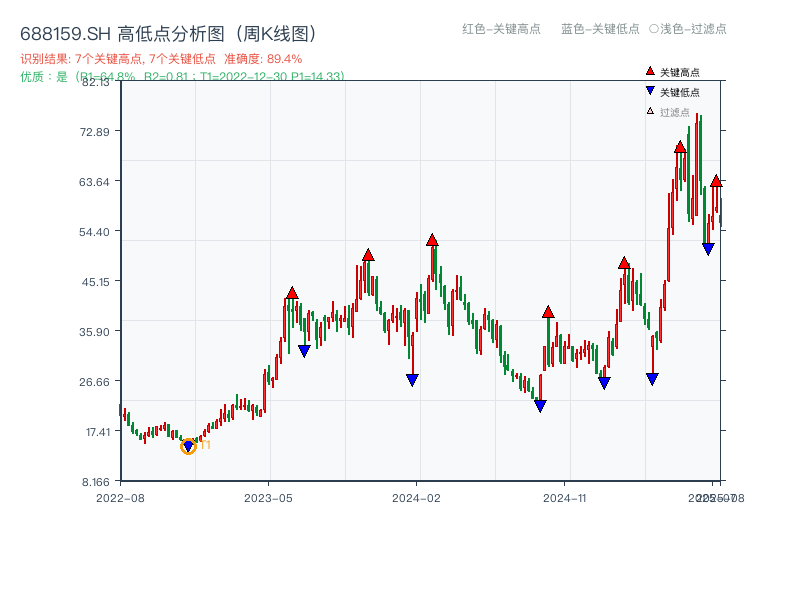
Task: Click the red 关键高点 triangle icon in the legend
Action: point(649,71)
